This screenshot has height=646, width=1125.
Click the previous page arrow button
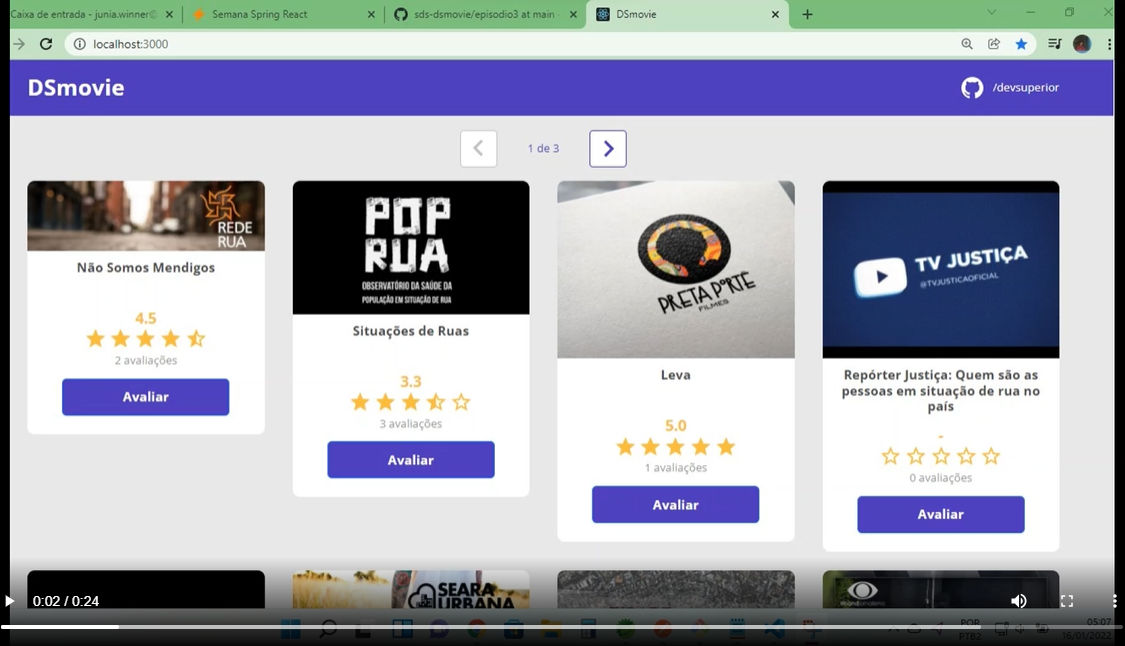point(479,149)
